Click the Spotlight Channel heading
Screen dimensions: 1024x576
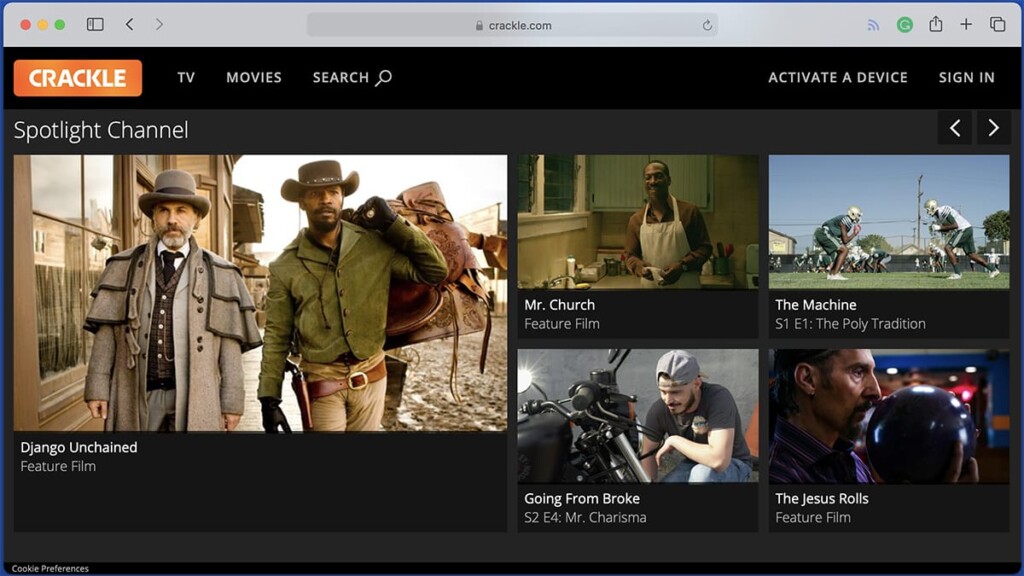coord(101,130)
